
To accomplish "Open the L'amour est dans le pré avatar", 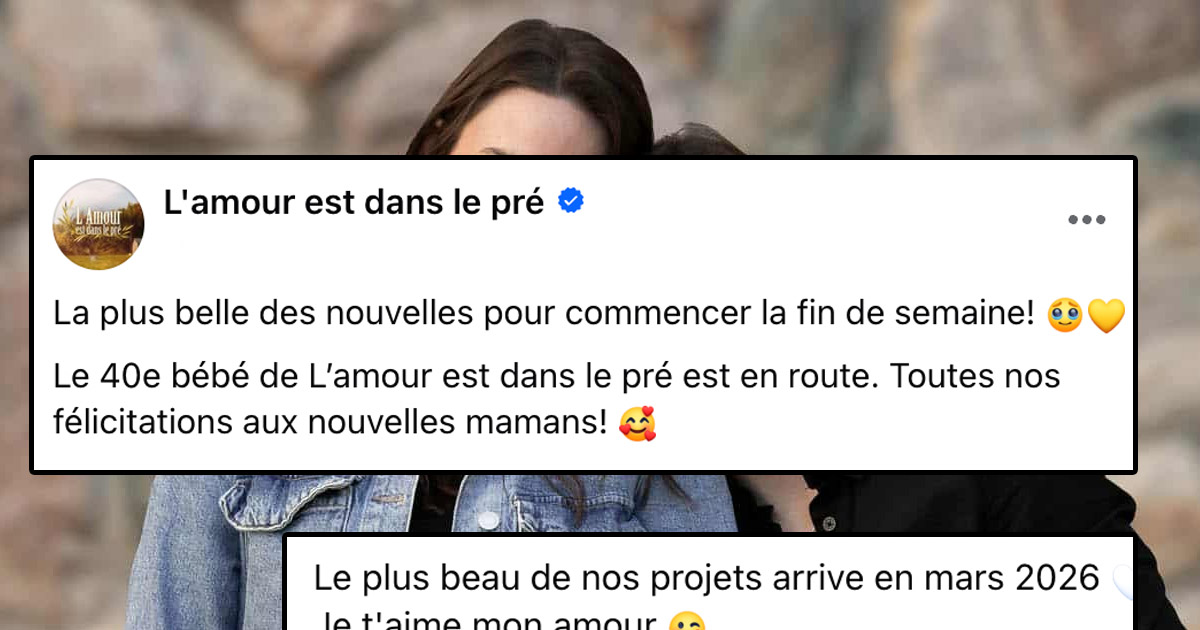I will (x=98, y=224).
